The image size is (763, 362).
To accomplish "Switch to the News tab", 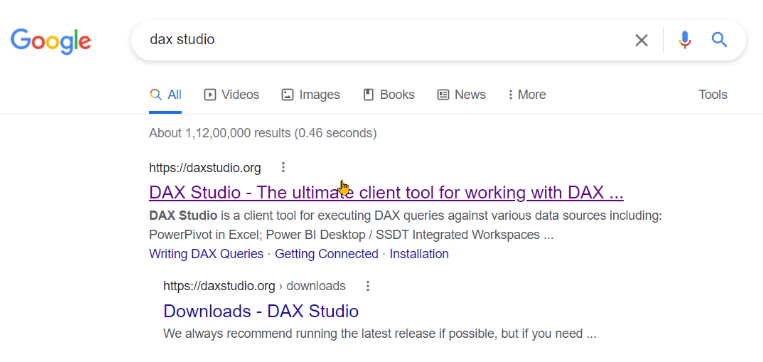I will [461, 94].
